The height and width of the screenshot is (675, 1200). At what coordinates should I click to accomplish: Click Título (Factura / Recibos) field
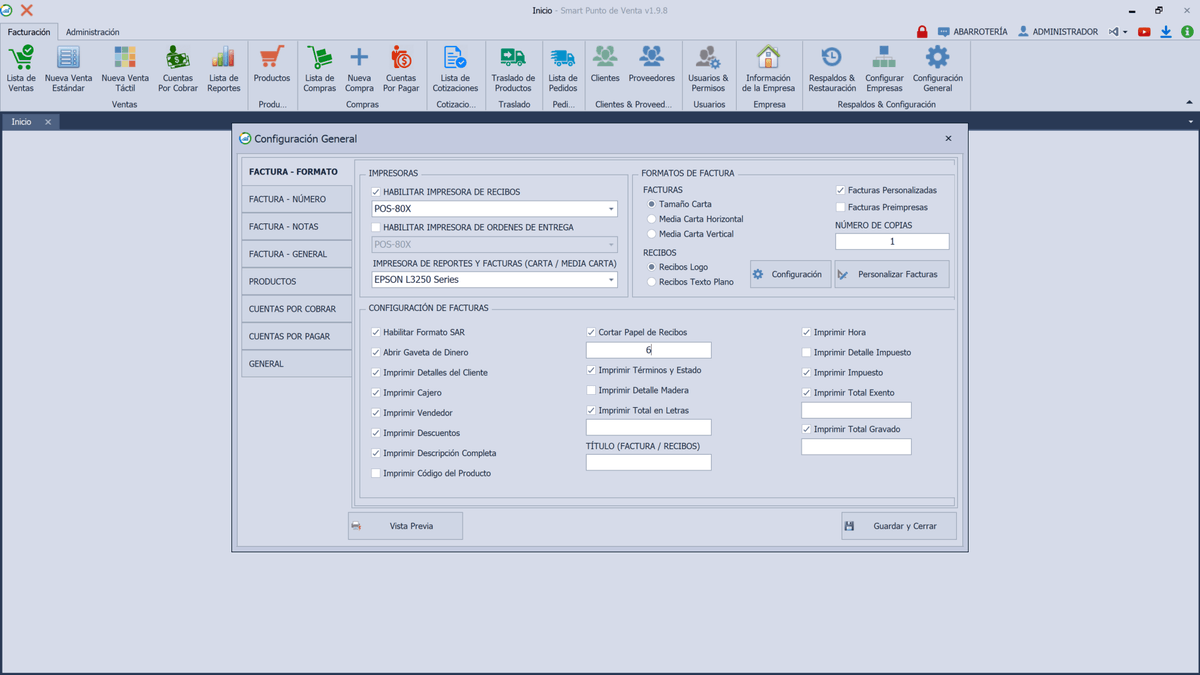[x=648, y=462]
